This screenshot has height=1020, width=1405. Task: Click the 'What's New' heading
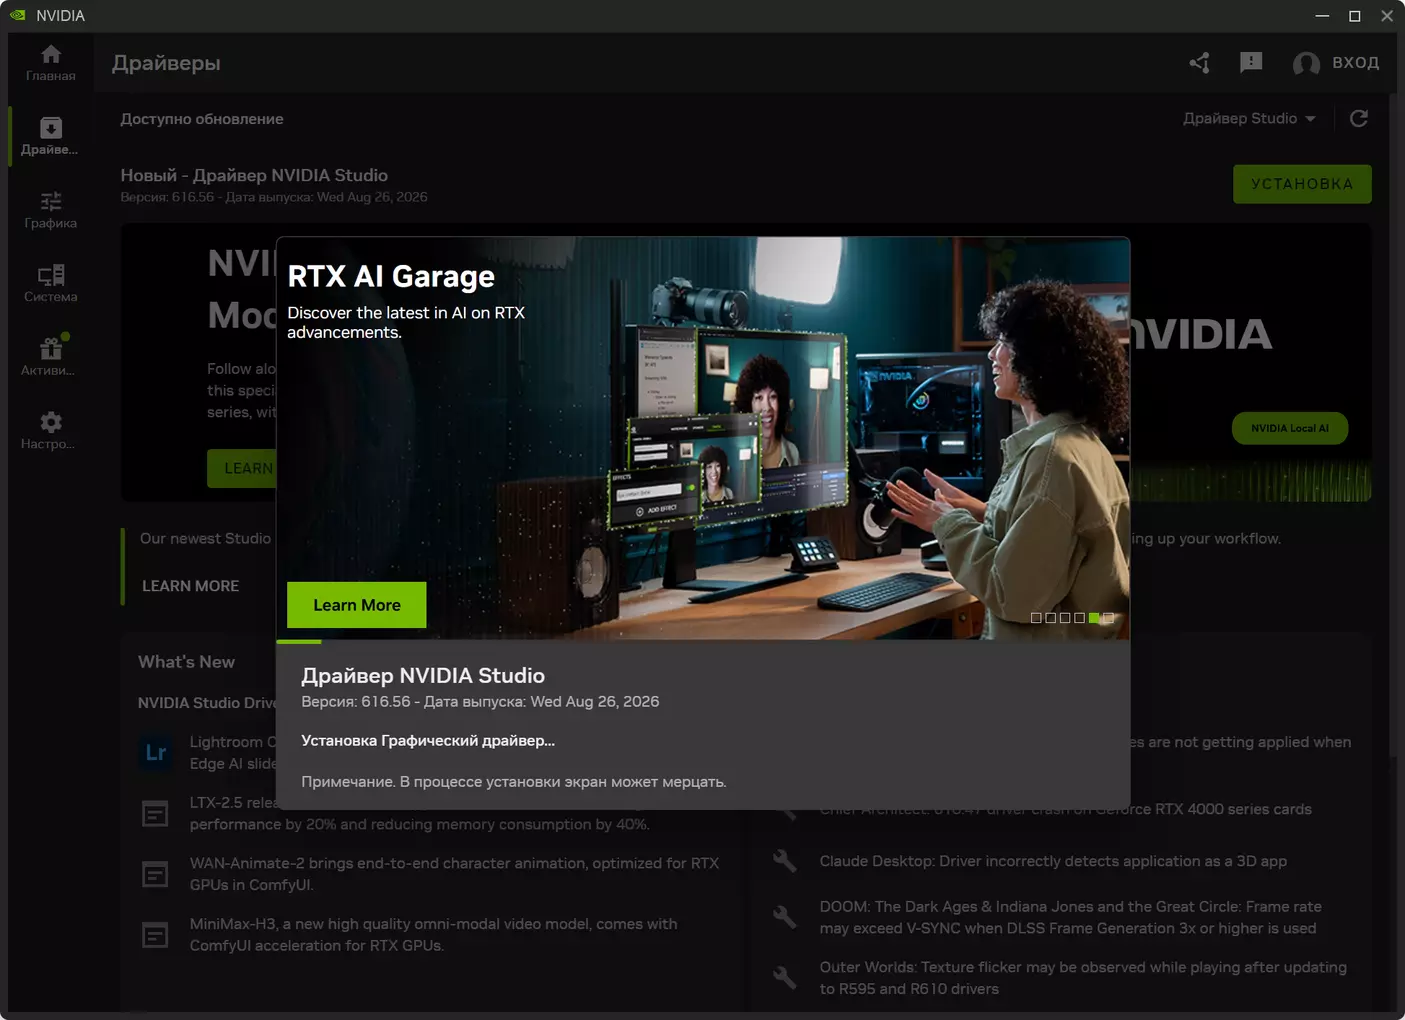click(x=186, y=662)
